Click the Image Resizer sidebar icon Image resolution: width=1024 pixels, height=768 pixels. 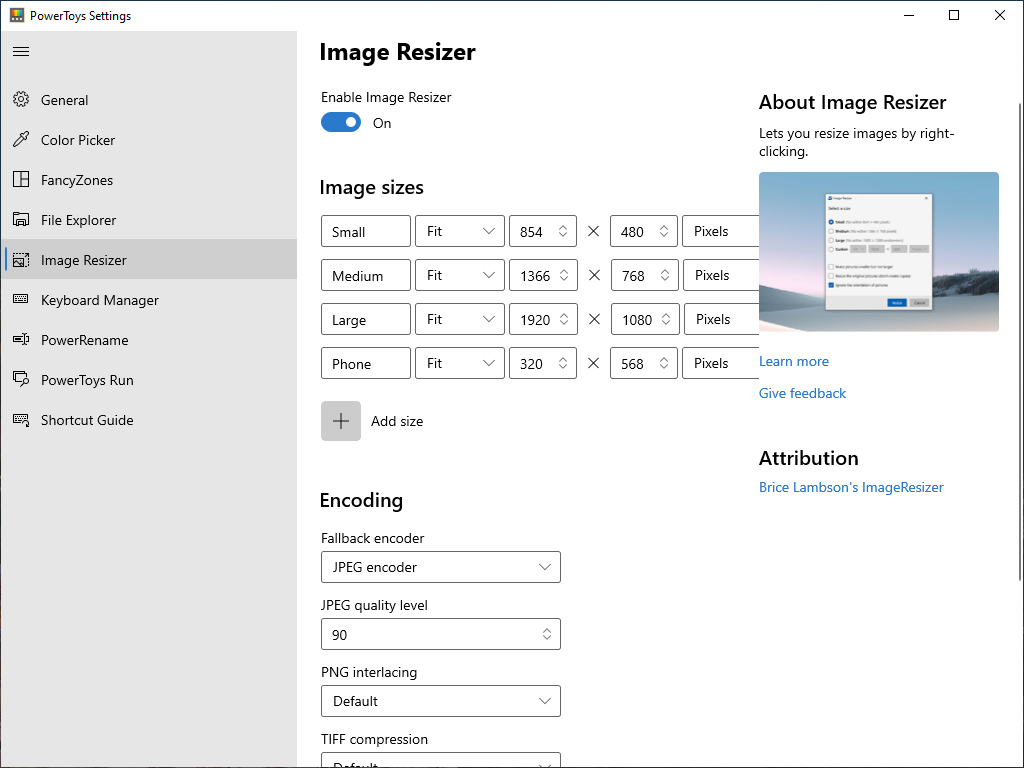pyautogui.click(x=21, y=260)
